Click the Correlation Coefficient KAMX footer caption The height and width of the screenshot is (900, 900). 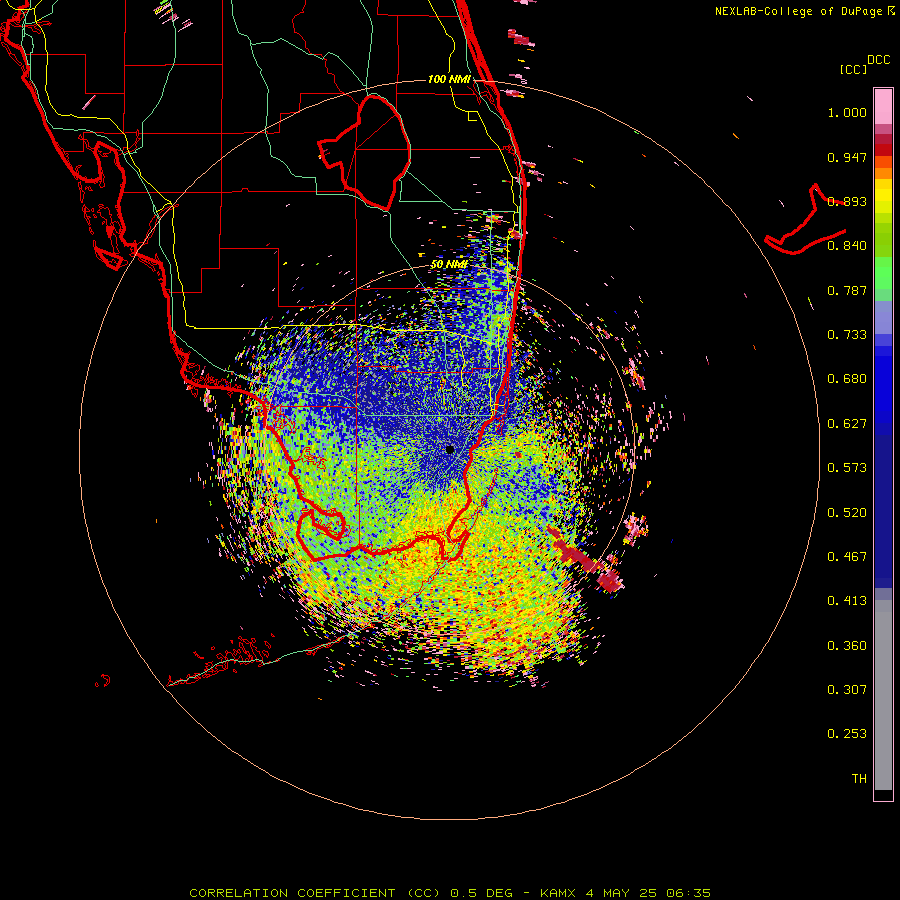(450, 893)
